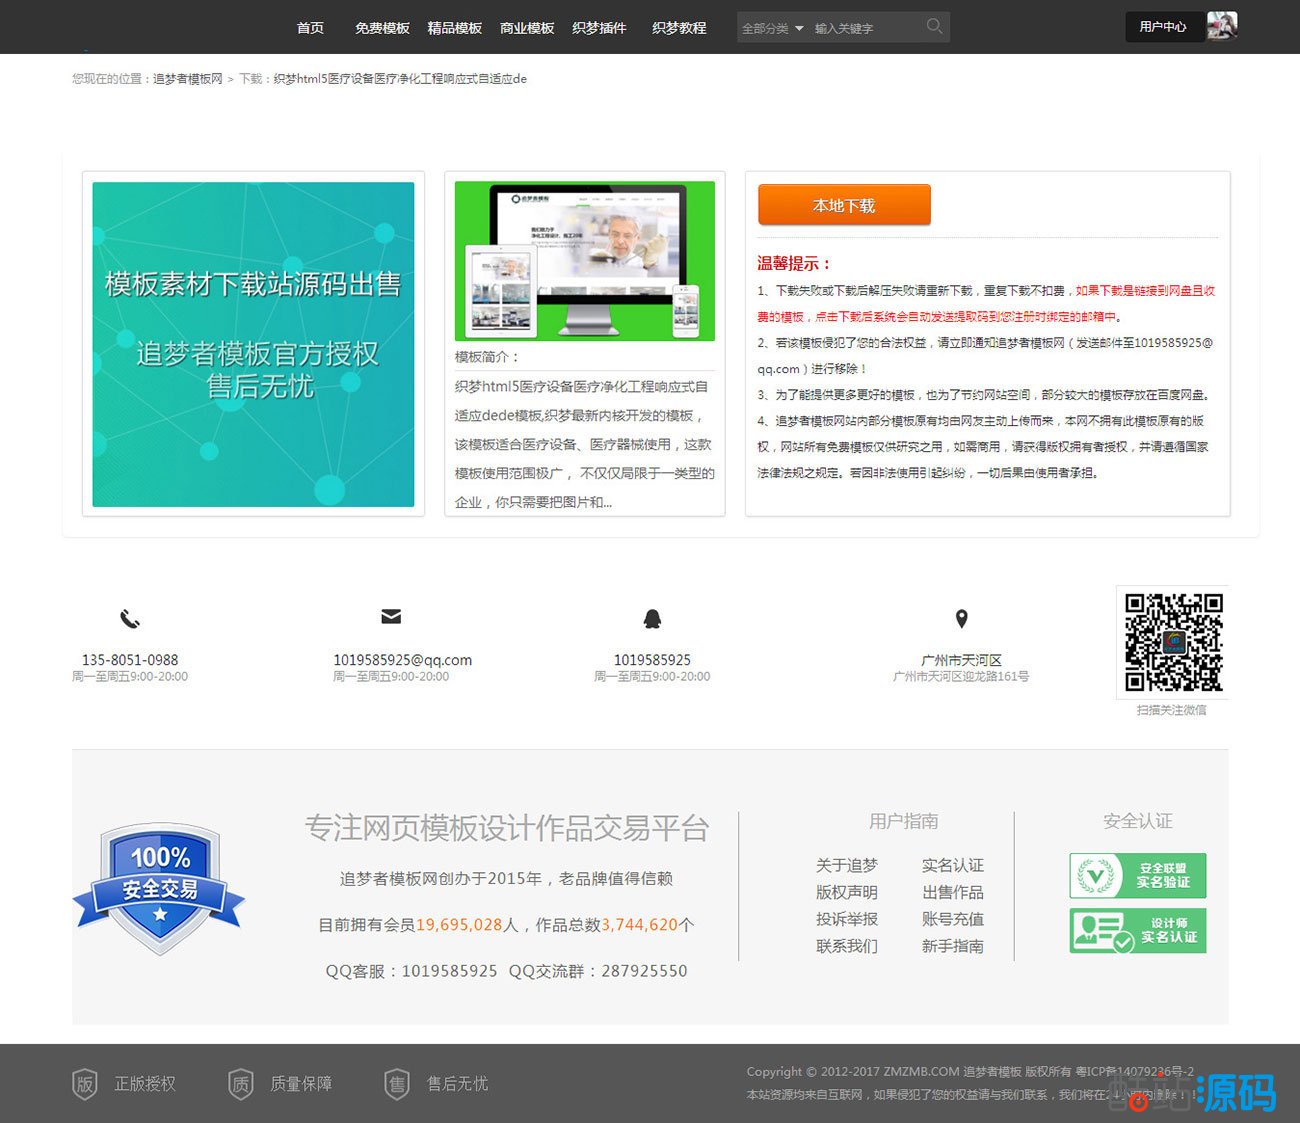Open the 版权声明 footer link
Screen dimensions: 1300x1123
846,892
